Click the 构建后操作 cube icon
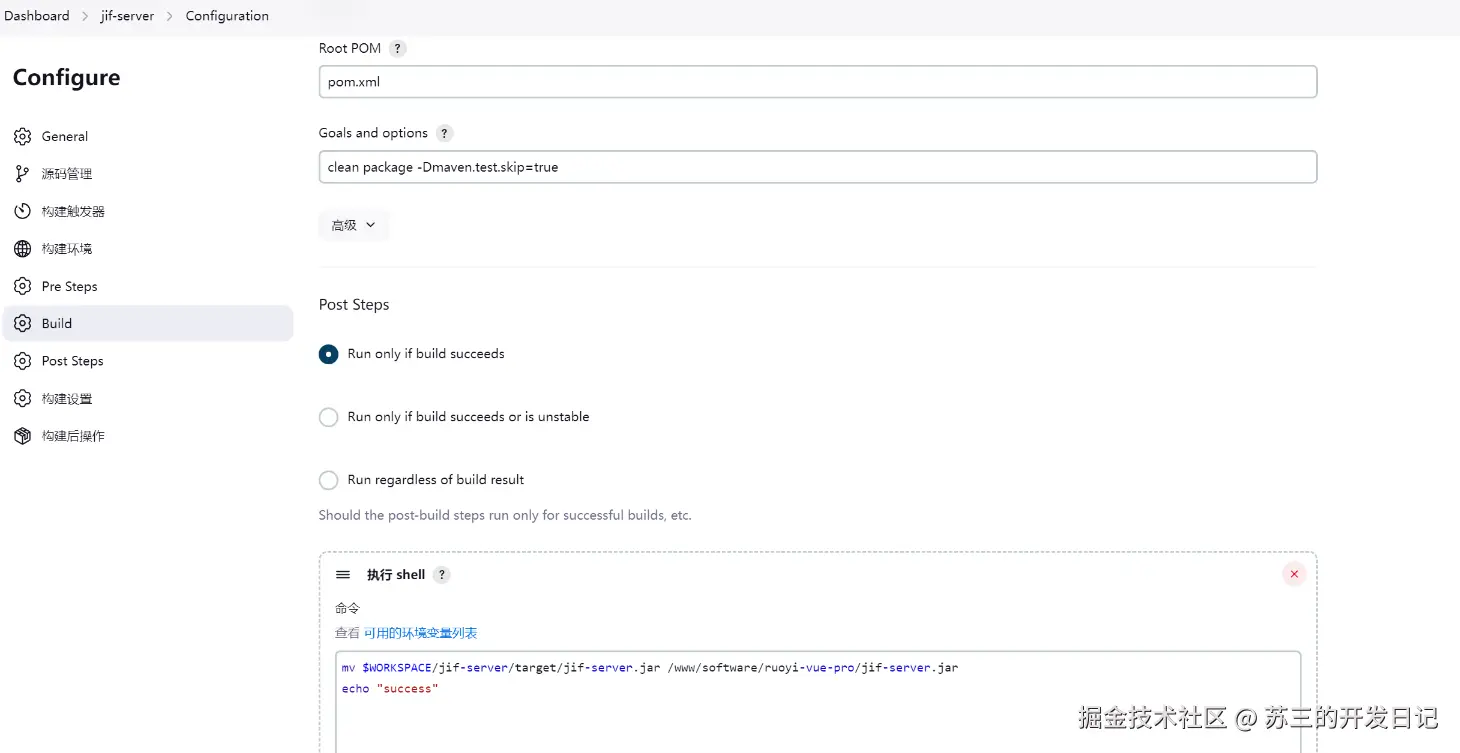This screenshot has height=753, width=1460. (x=22, y=436)
